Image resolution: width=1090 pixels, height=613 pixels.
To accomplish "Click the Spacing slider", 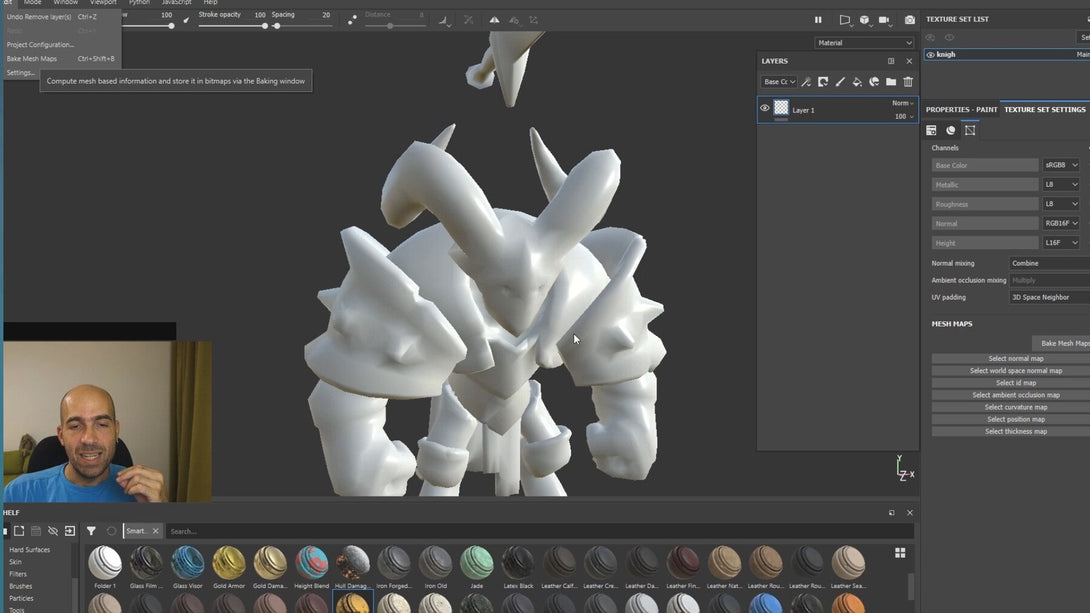I will pyautogui.click(x=302, y=26).
